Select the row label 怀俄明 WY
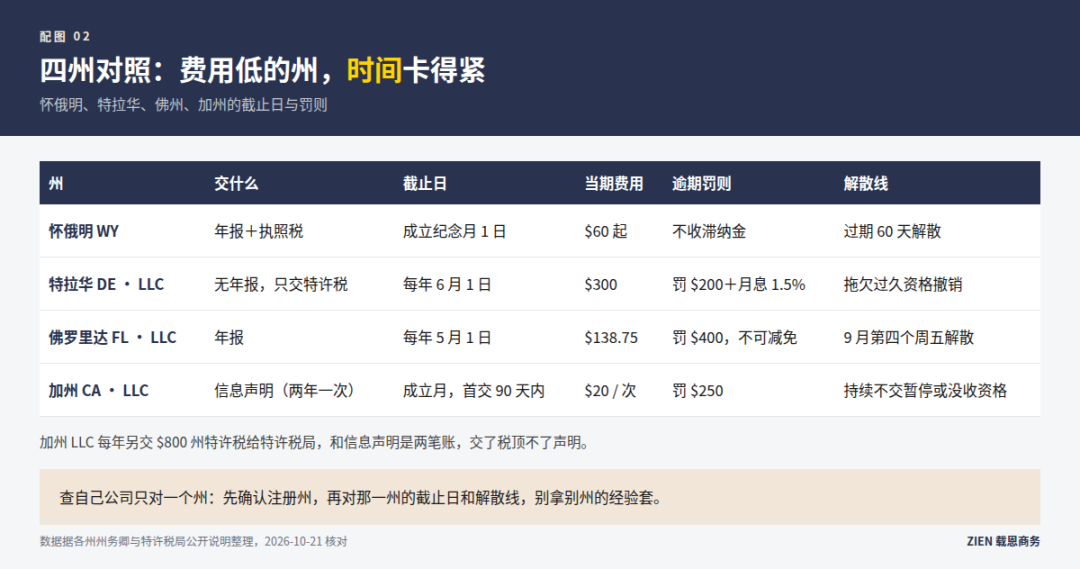The width and height of the screenshot is (1080, 569). pyautogui.click(x=83, y=231)
